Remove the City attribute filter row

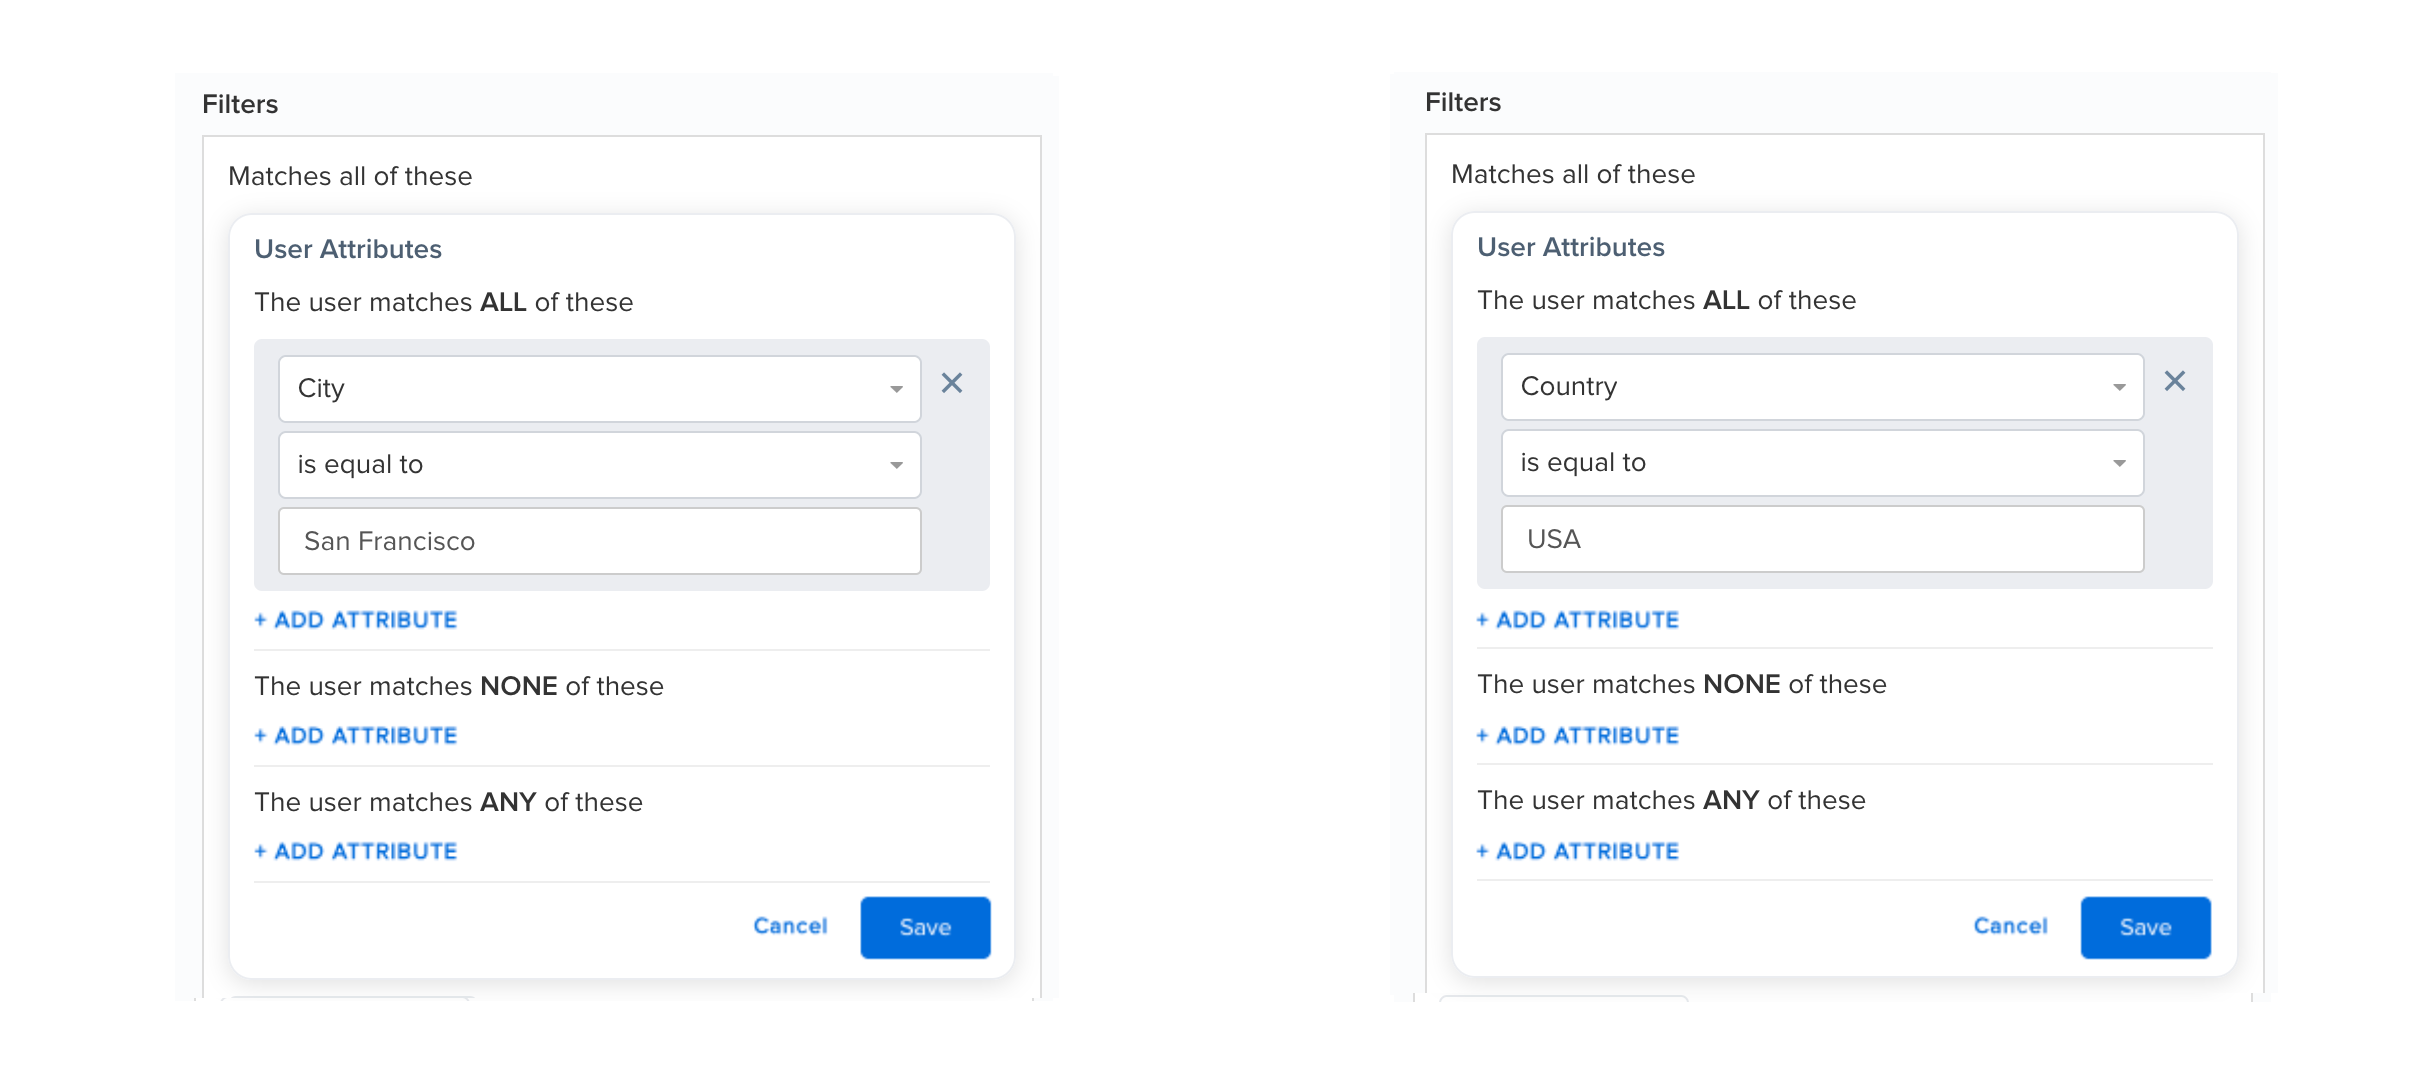(x=952, y=383)
